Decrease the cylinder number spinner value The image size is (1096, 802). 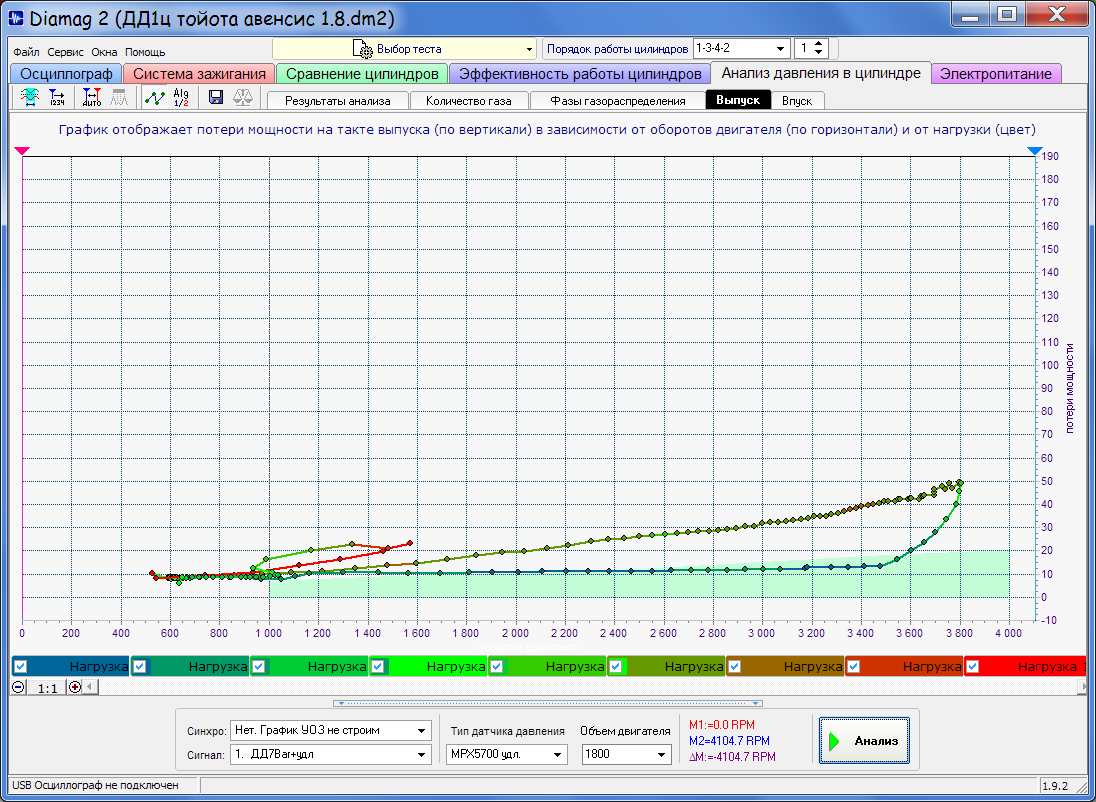pyautogui.click(x=819, y=54)
